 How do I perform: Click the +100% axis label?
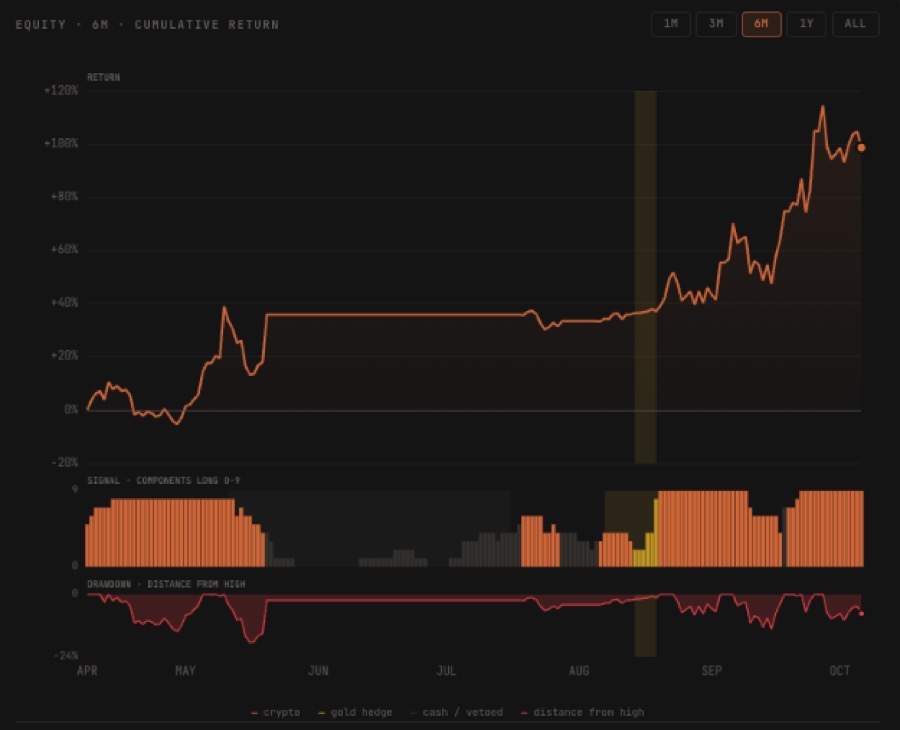(61, 143)
